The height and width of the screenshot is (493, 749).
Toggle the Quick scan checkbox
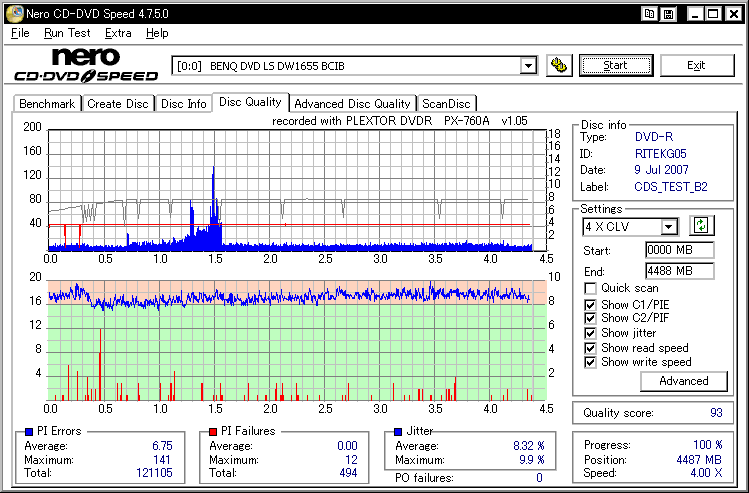tap(590, 289)
